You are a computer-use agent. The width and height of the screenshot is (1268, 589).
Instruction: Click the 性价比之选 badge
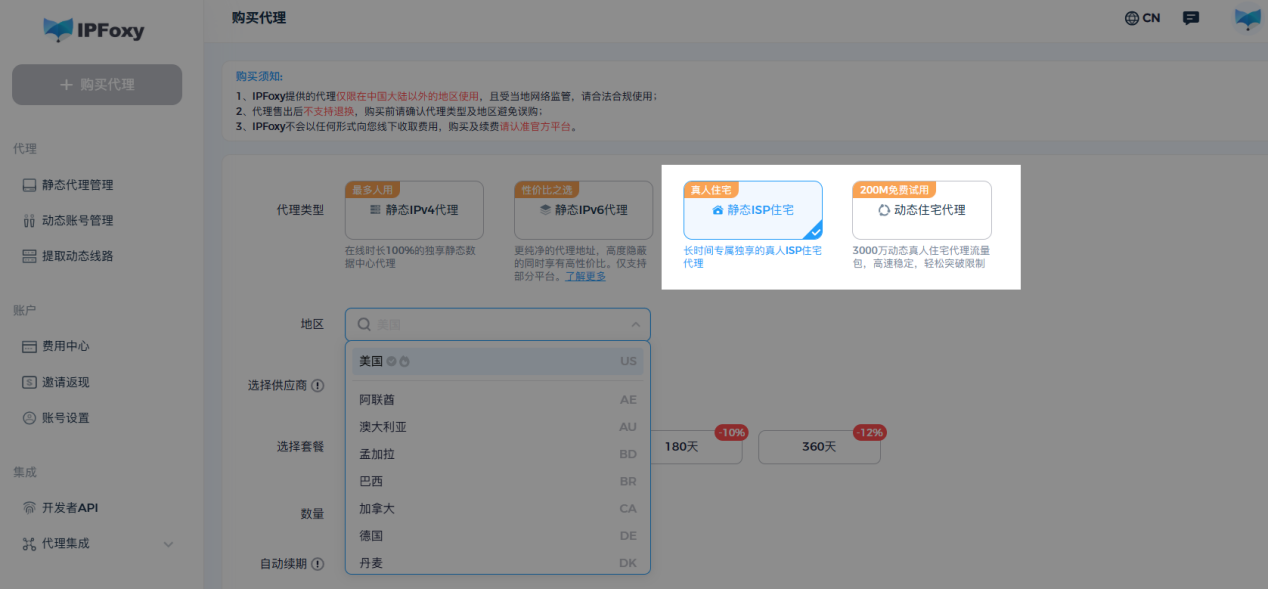[x=546, y=189]
